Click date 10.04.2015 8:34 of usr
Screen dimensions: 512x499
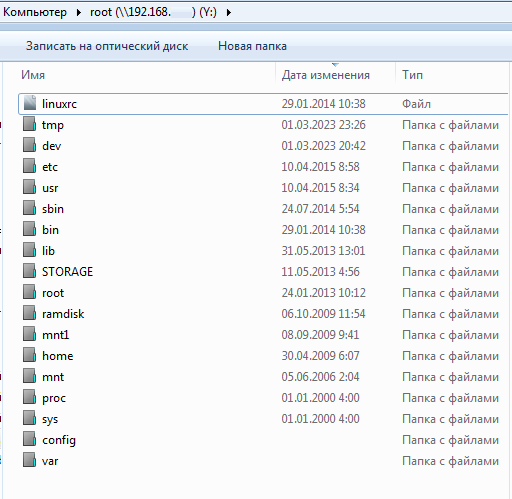321,188
